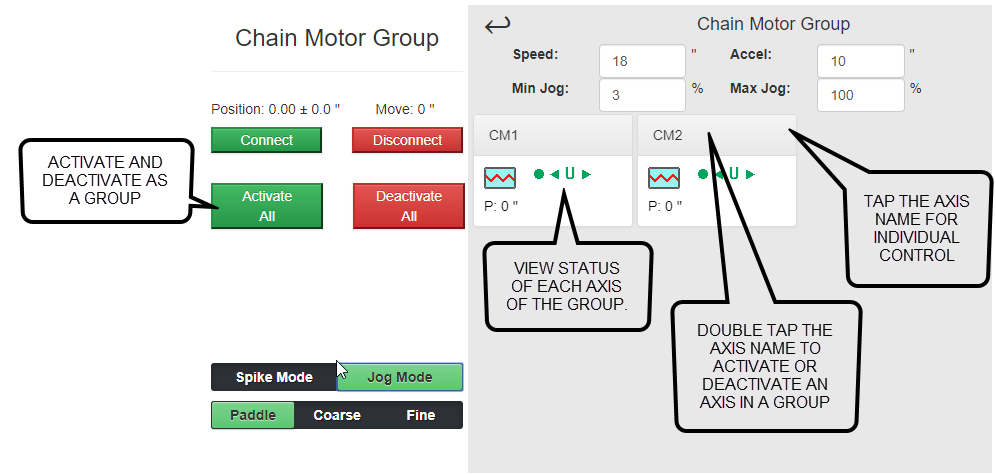The height and width of the screenshot is (474, 996).
Task: Click CM2 right arrow indicator
Action: [x=750, y=174]
